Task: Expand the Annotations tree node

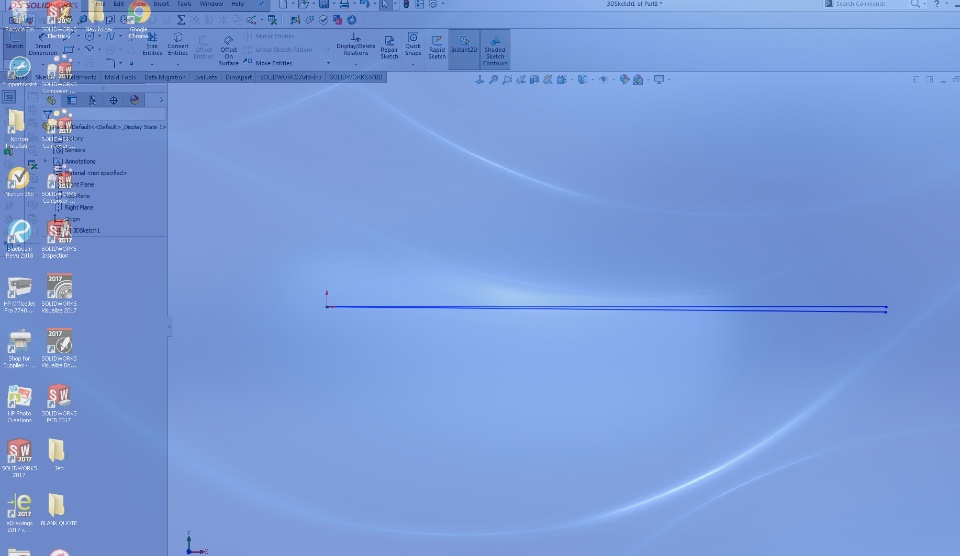Action: click(45, 162)
